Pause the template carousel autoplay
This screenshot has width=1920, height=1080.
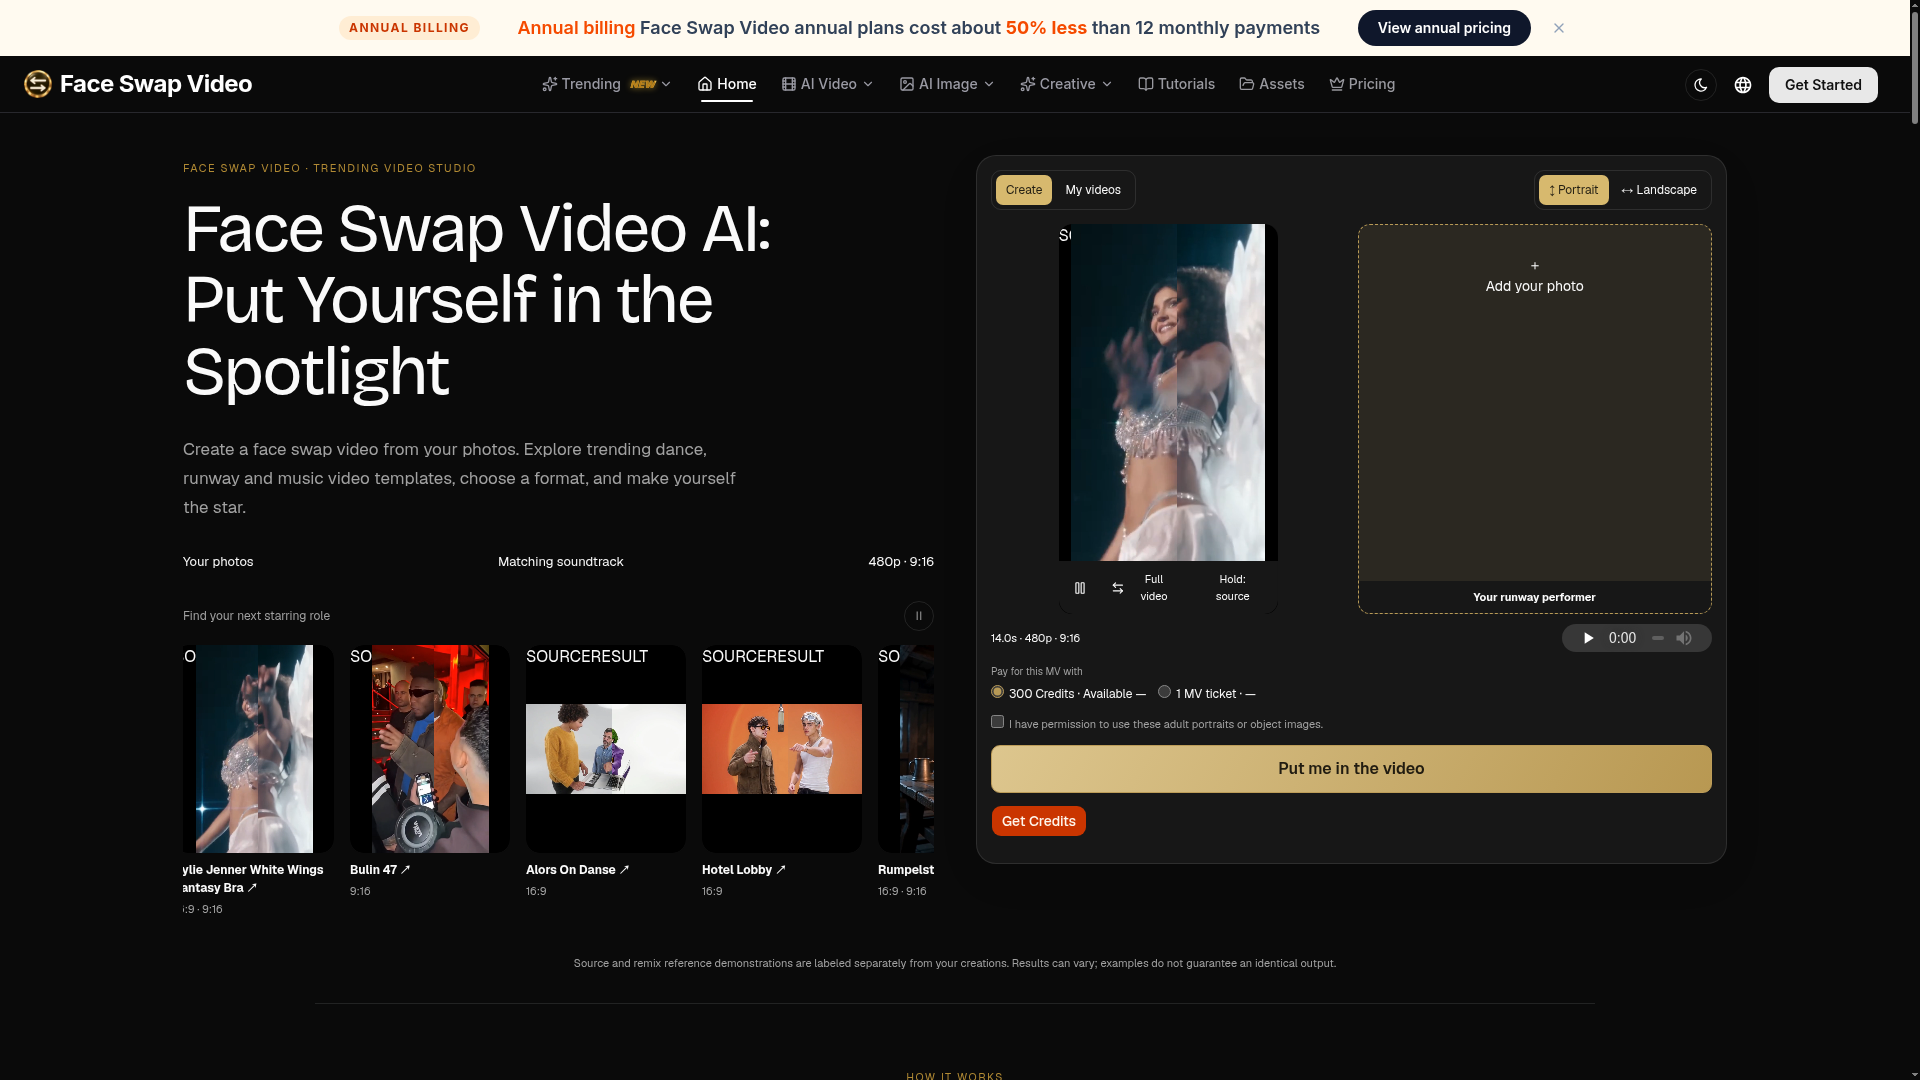[919, 616]
